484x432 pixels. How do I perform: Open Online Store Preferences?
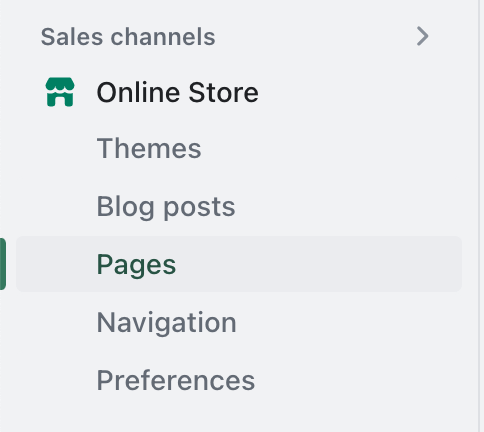tap(176, 380)
